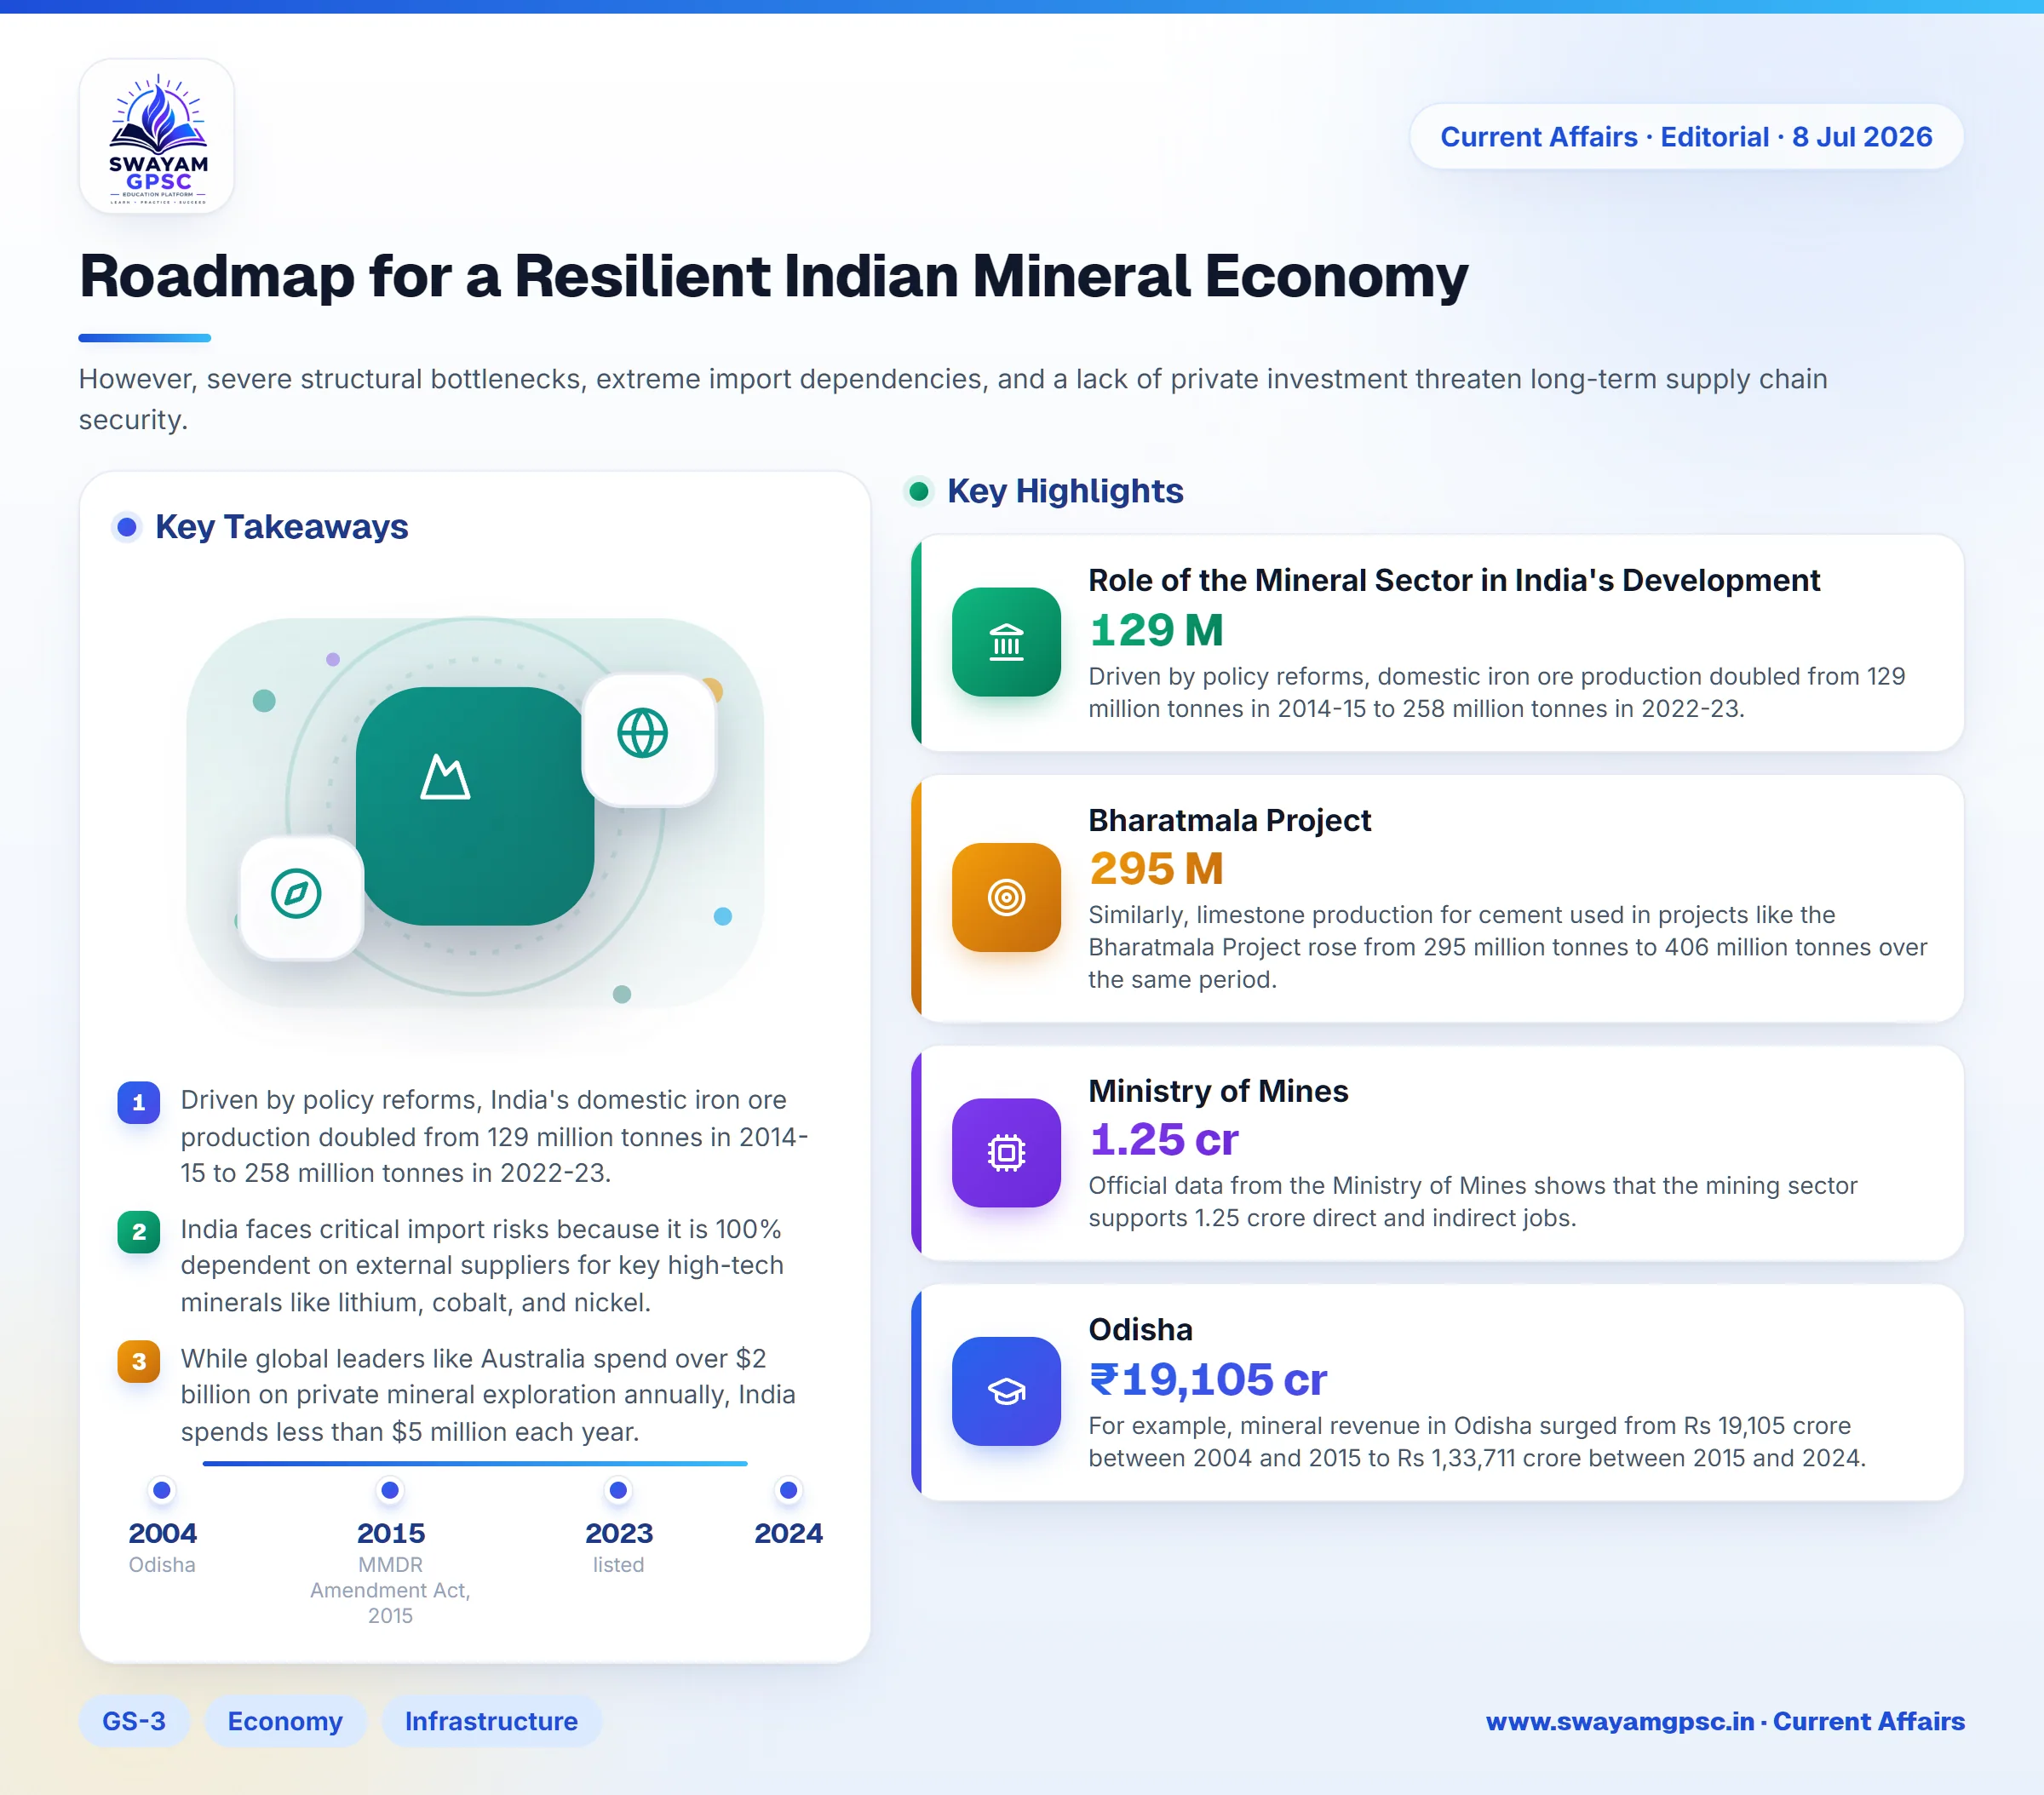2044x1795 pixels.
Task: Click the 129 M figure
Action: pos(1156,630)
